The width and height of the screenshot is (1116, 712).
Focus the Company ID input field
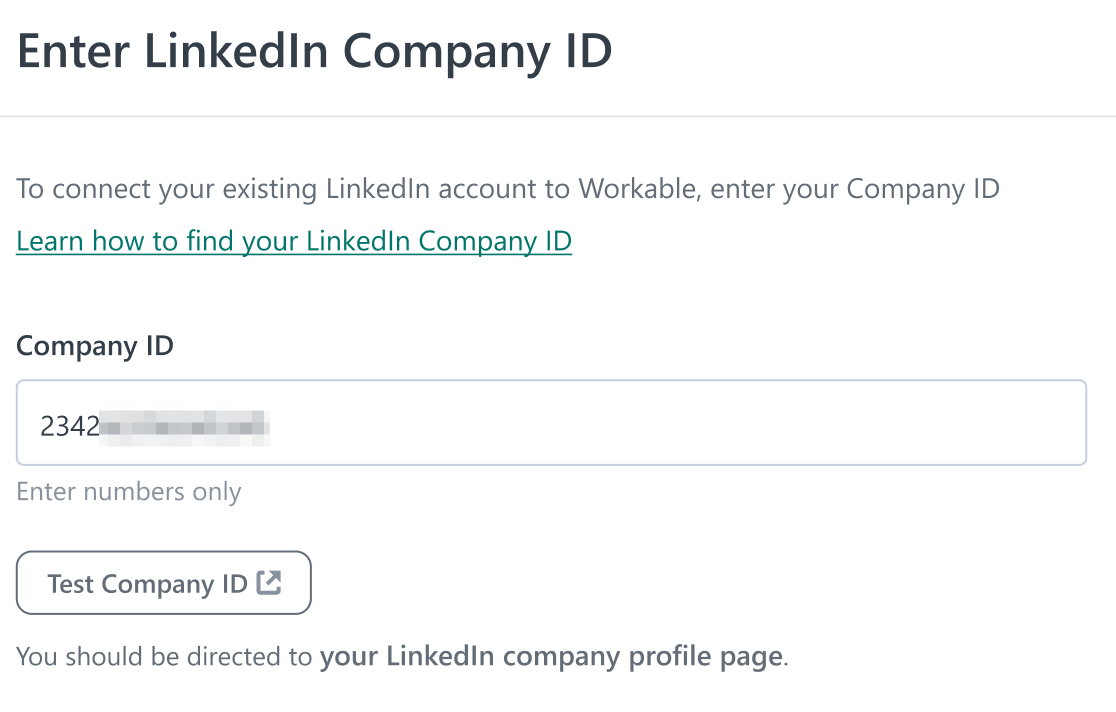(x=551, y=423)
